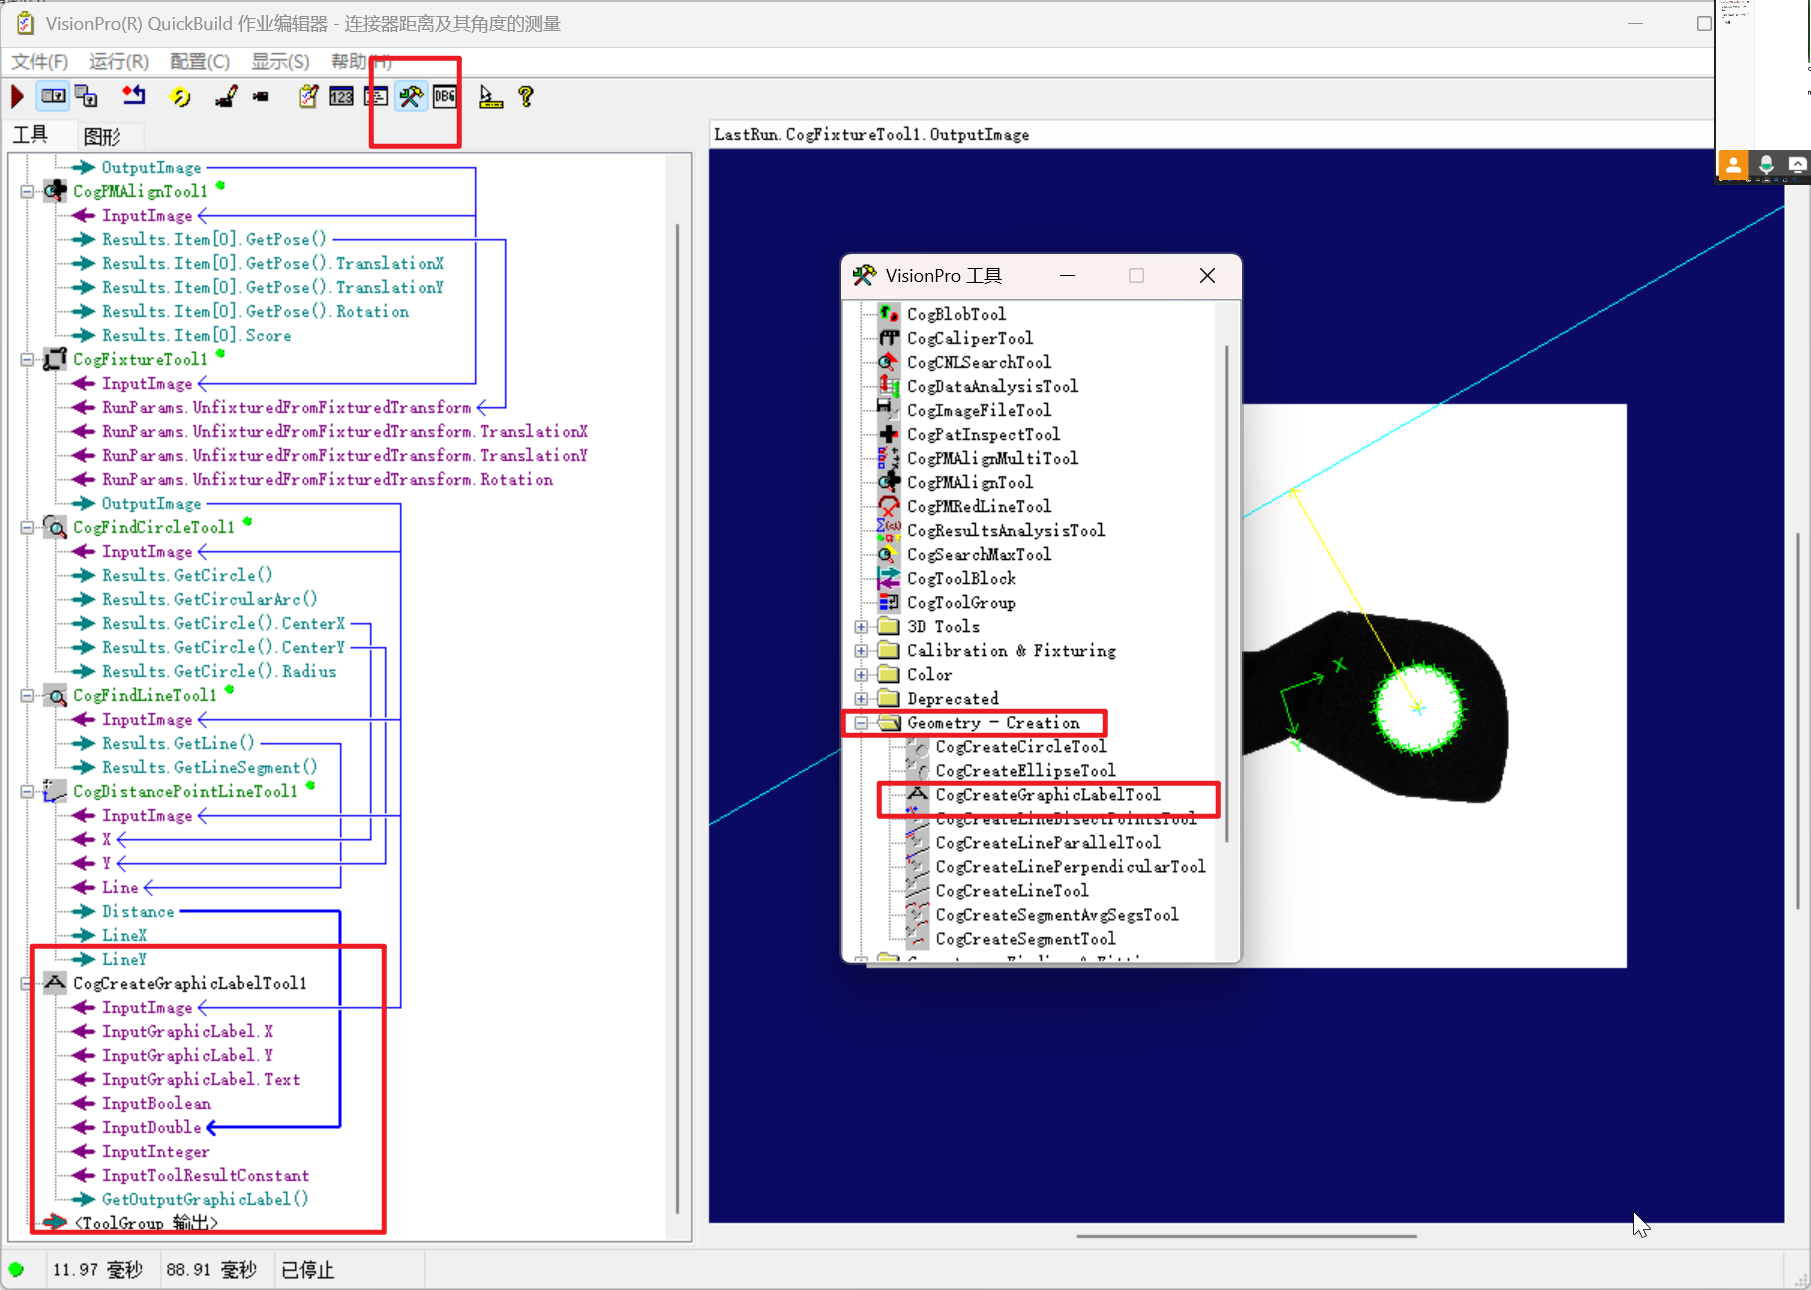Click the 123 numeric display toolbar icon
This screenshot has width=1811, height=1290.
[x=342, y=97]
